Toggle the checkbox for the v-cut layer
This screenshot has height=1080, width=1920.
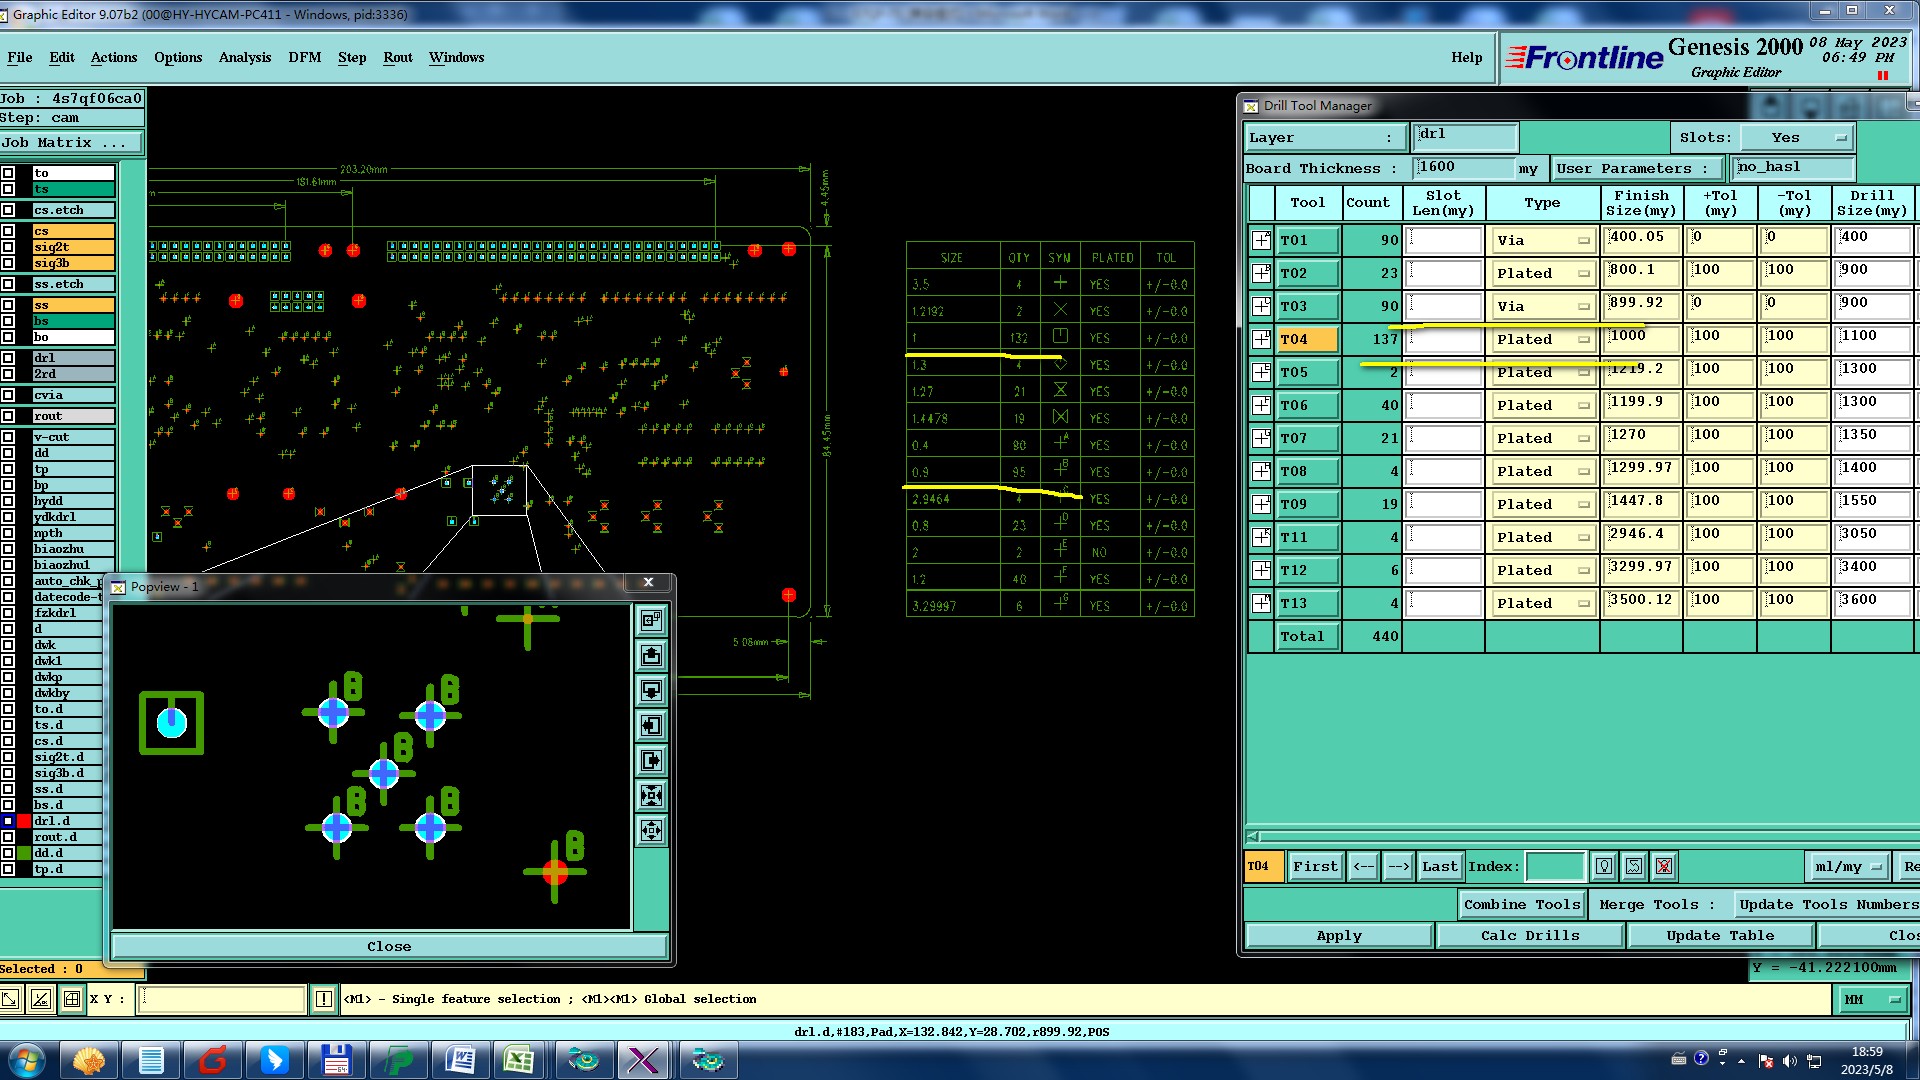tap(9, 437)
